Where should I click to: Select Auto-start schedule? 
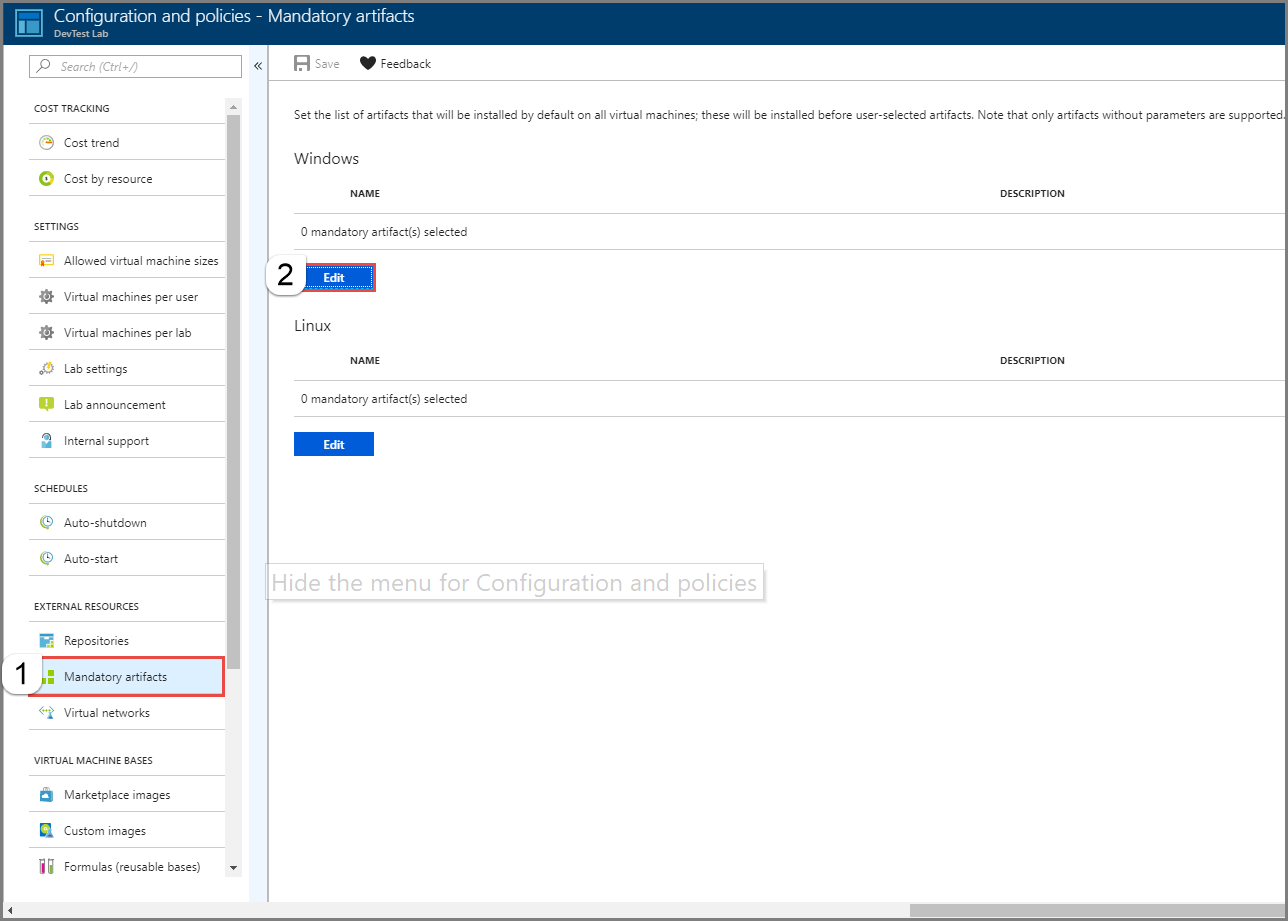pyautogui.click(x=127, y=559)
